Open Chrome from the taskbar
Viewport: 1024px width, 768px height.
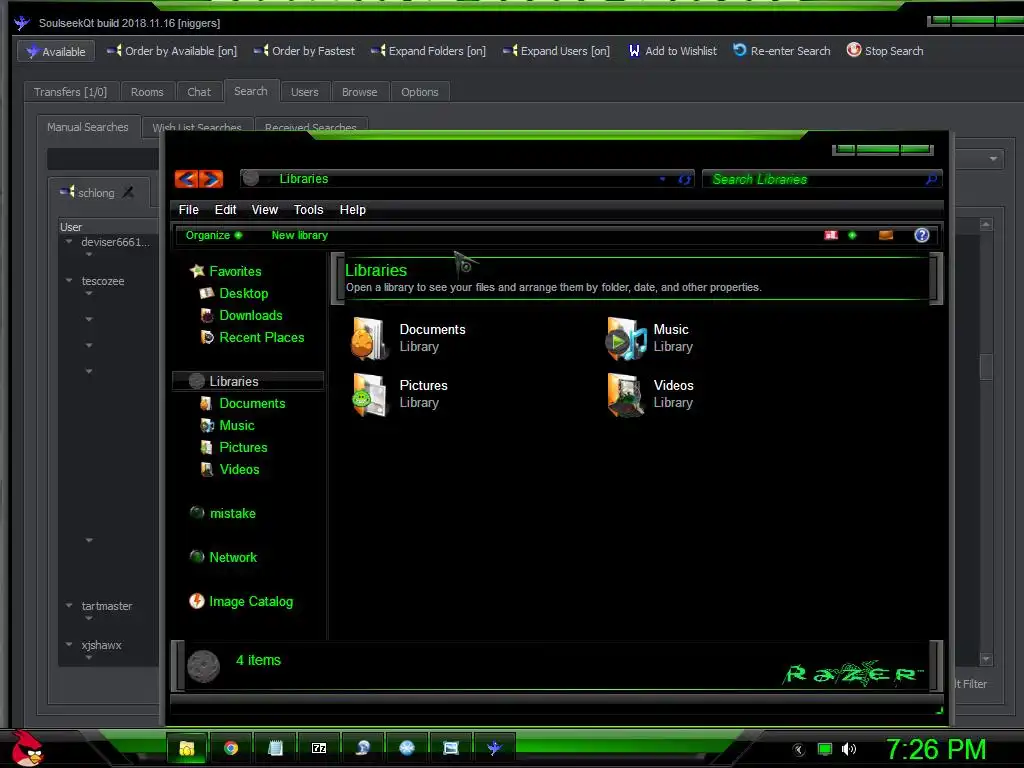click(x=231, y=748)
